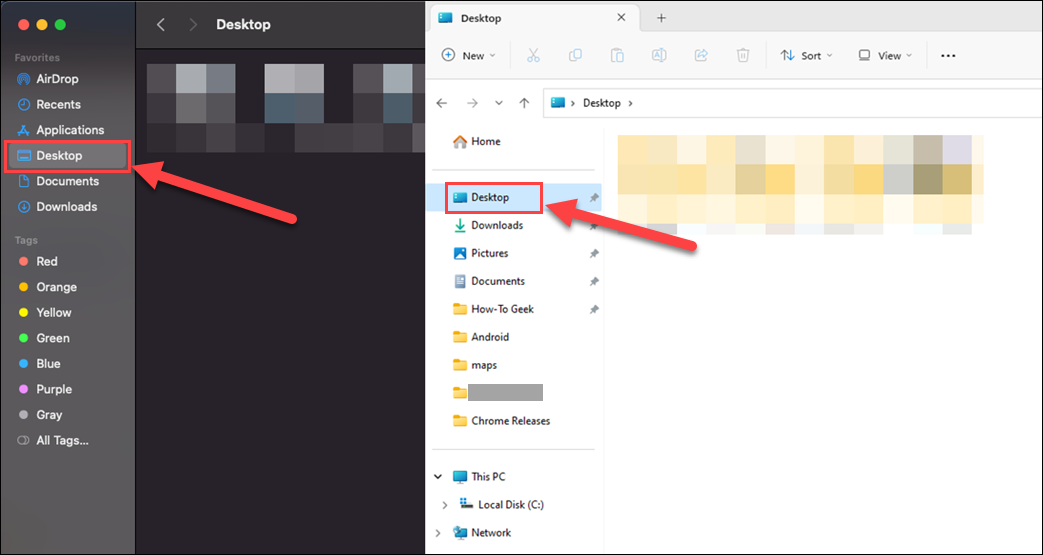
Task: Select AirDrop in Finder sidebar
Action: pos(57,79)
